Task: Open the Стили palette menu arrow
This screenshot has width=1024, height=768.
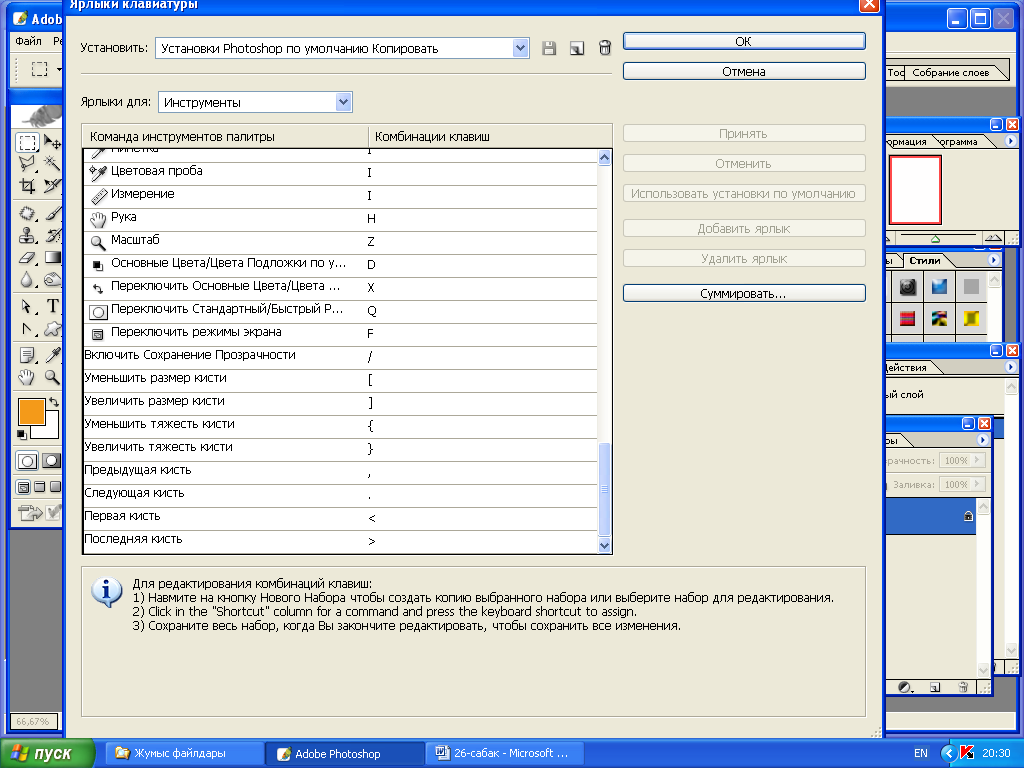Action: 993,260
